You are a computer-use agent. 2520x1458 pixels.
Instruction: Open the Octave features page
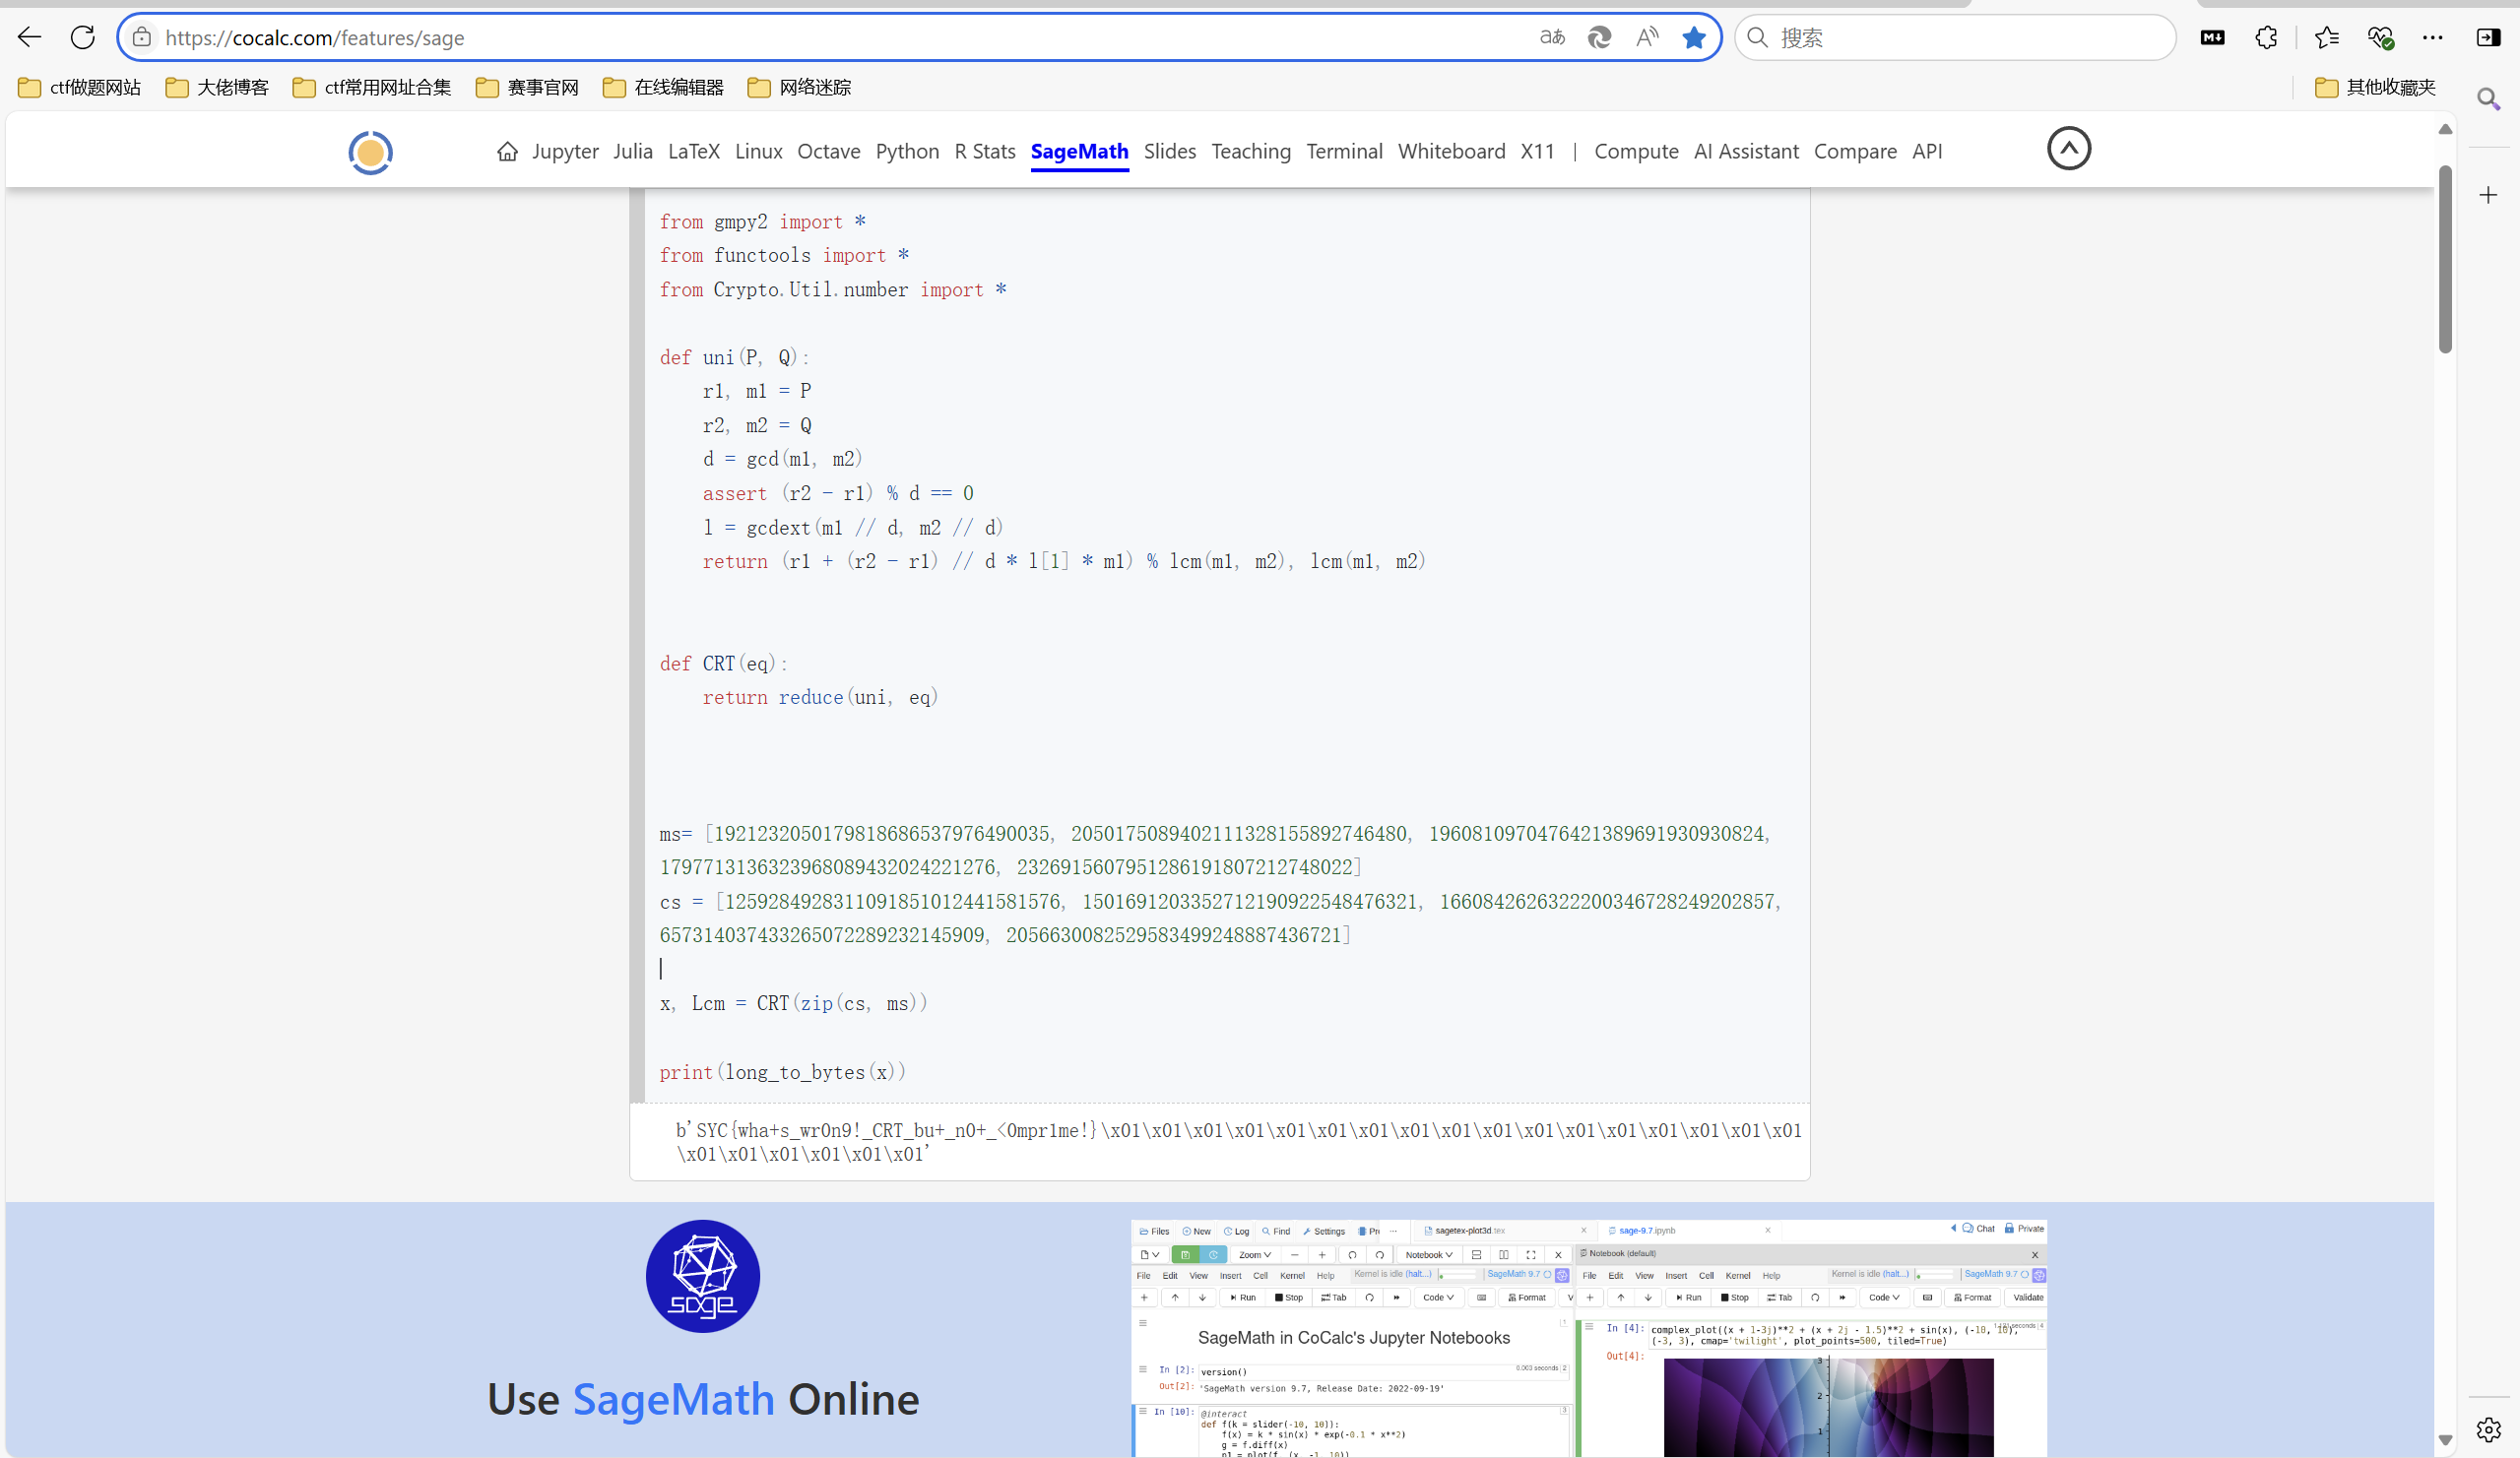click(829, 151)
